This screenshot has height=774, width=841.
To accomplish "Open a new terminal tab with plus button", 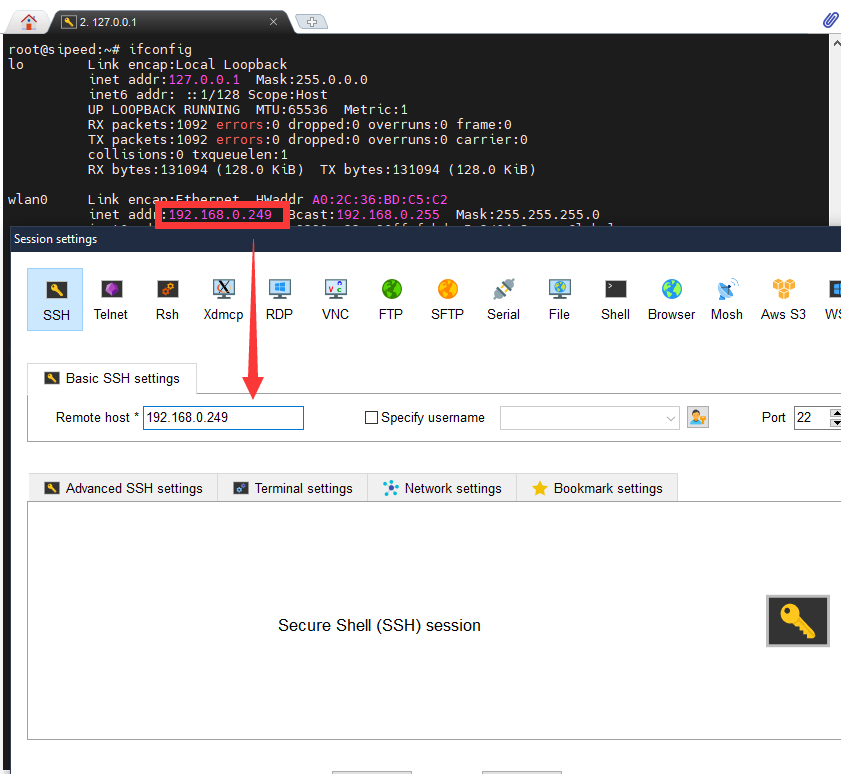I will click(x=310, y=20).
